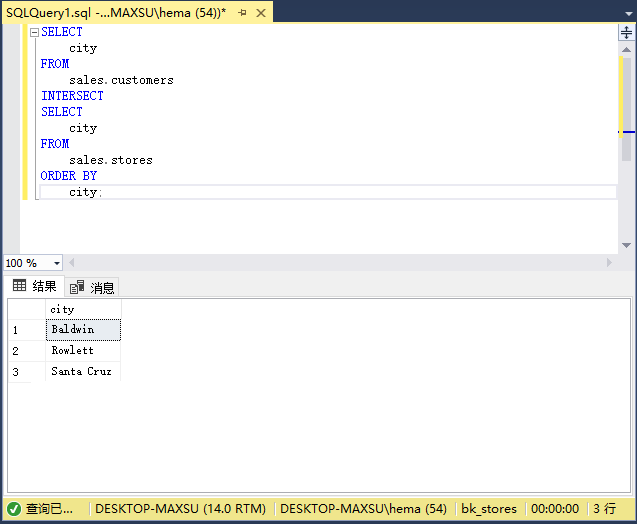This screenshot has width=637, height=524.
Task: Click the city column header
Action: 83,309
